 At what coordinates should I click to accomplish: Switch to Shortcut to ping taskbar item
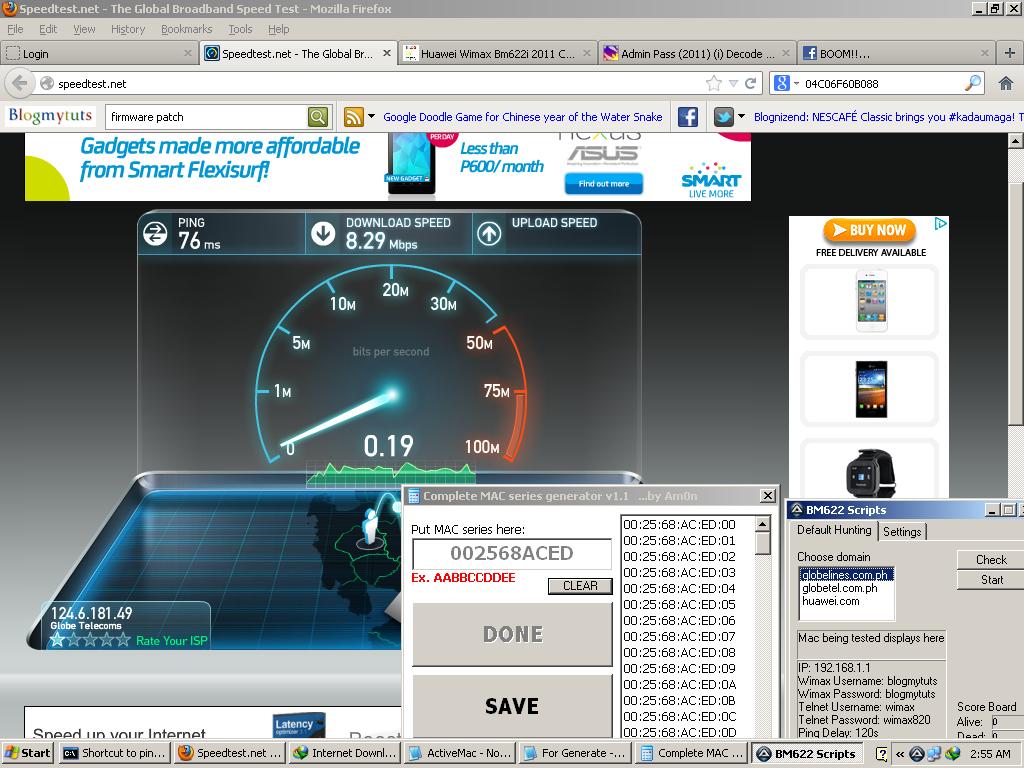click(x=115, y=753)
